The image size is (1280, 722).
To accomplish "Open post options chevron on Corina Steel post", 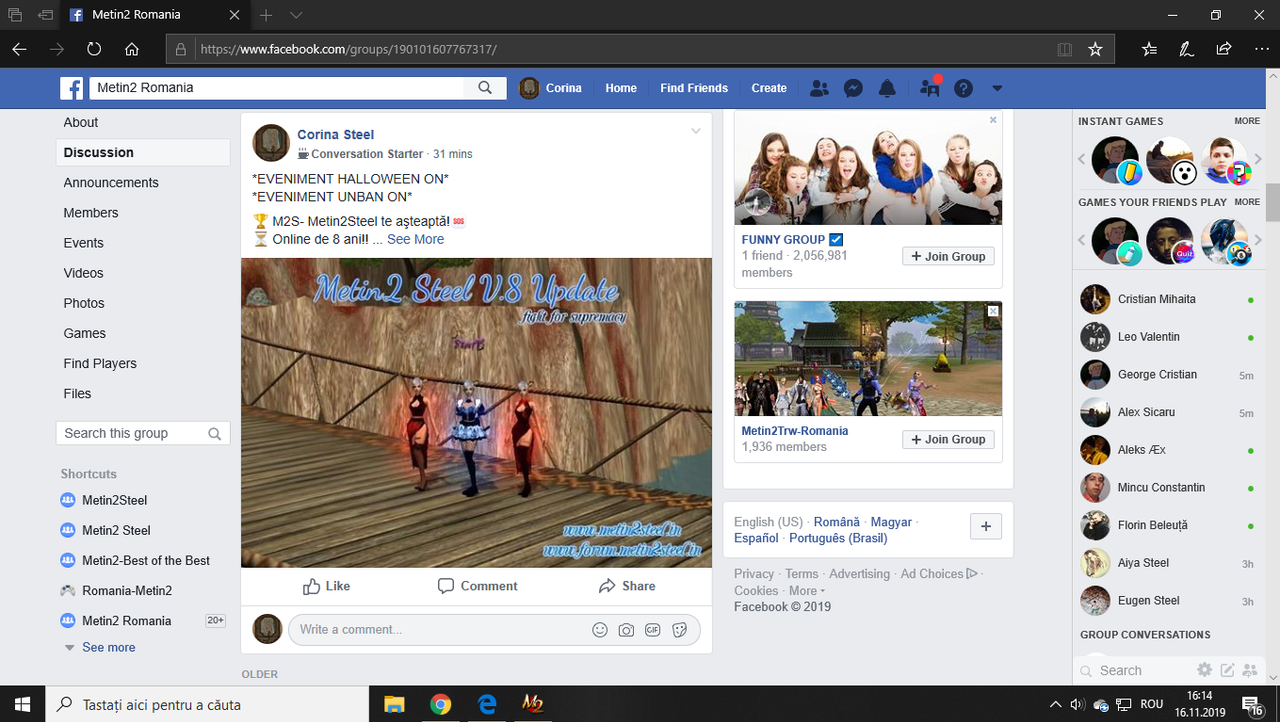I will click(697, 131).
